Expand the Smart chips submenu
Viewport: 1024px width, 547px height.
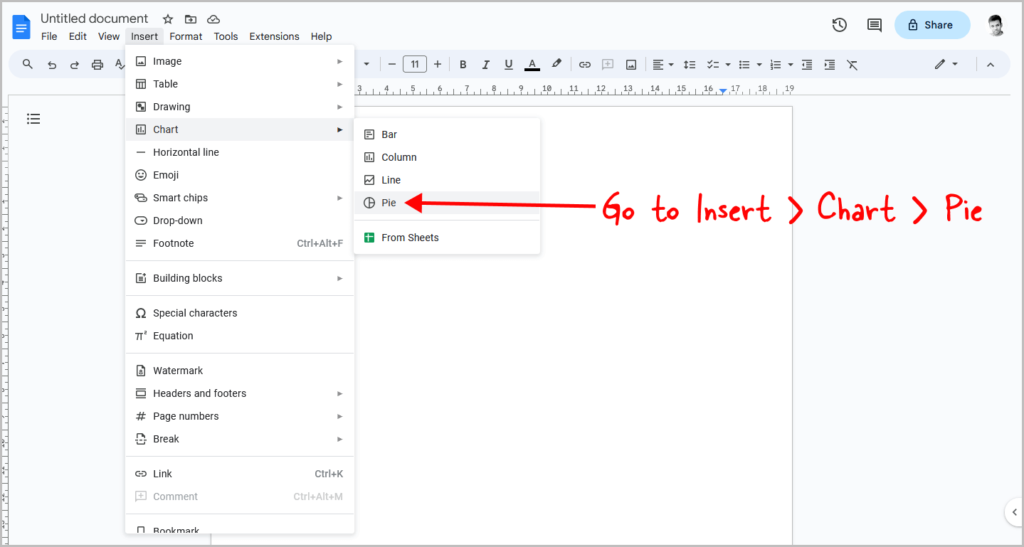pos(240,198)
